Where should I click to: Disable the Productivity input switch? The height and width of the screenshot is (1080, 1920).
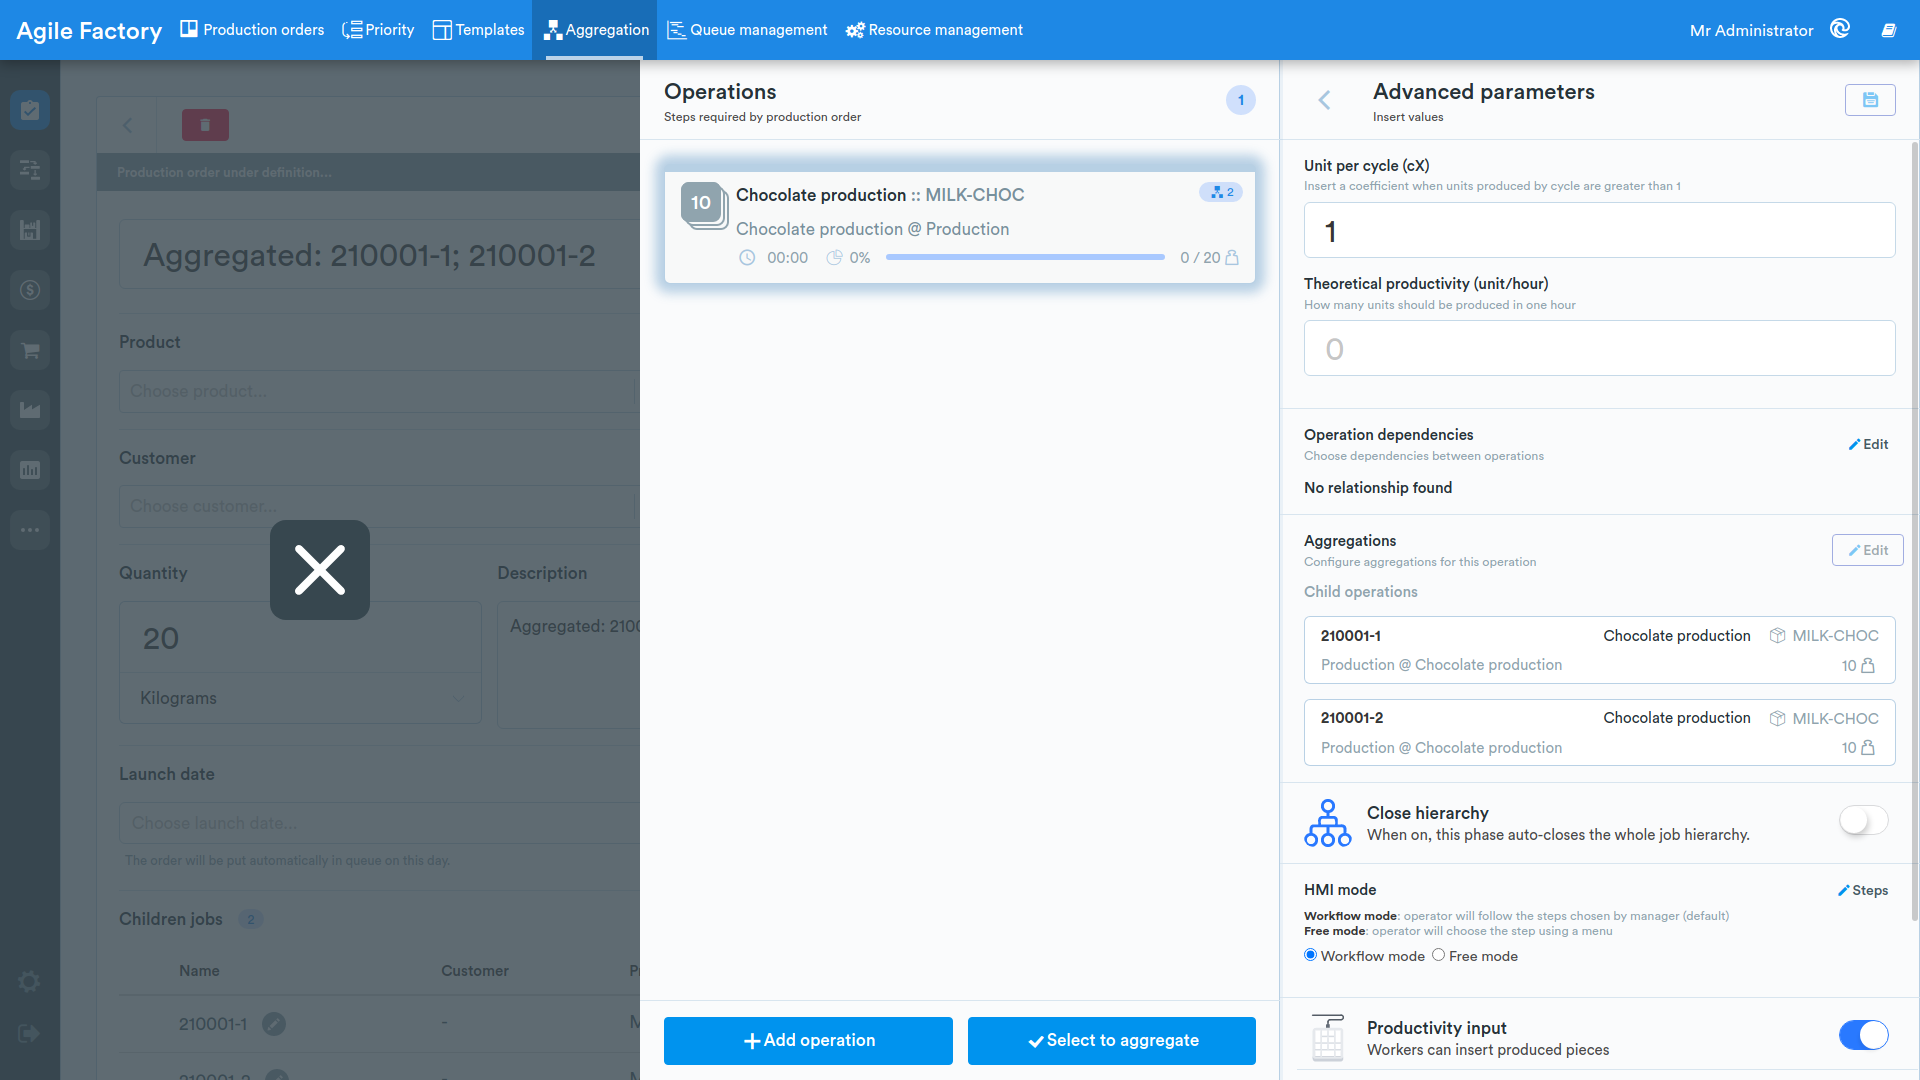(1864, 1035)
